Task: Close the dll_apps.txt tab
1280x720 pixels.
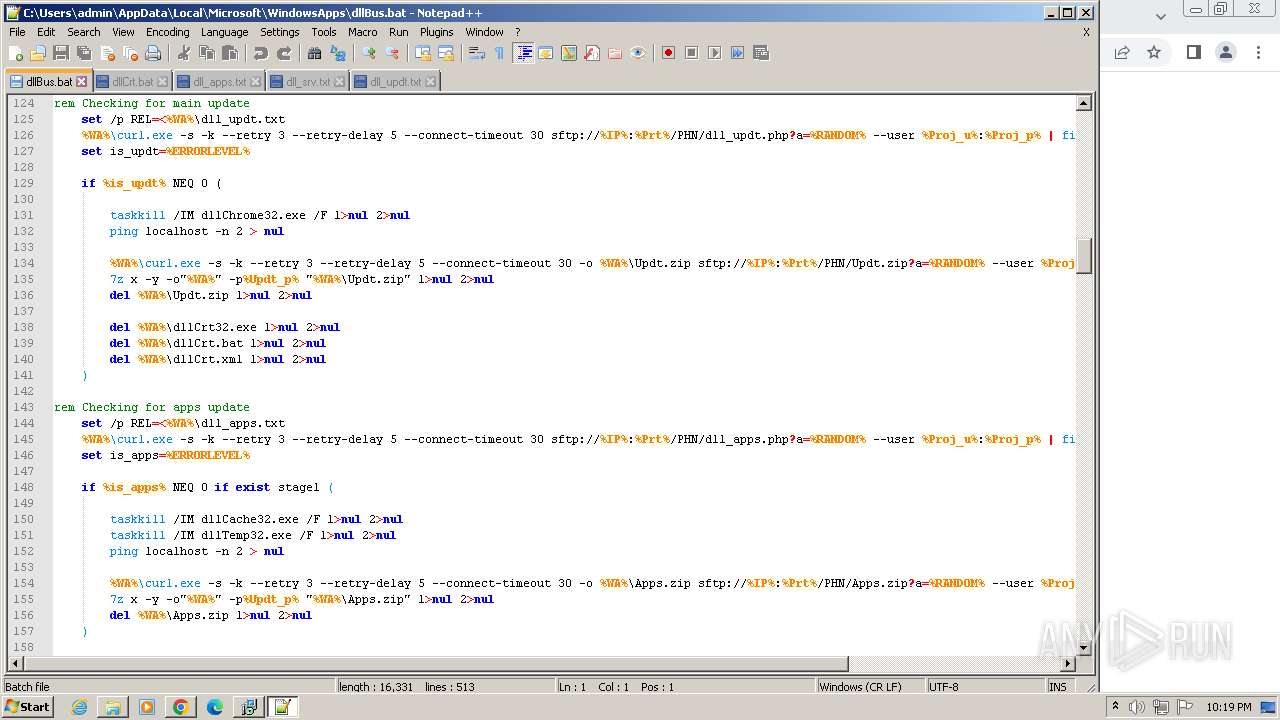Action: pos(255,82)
